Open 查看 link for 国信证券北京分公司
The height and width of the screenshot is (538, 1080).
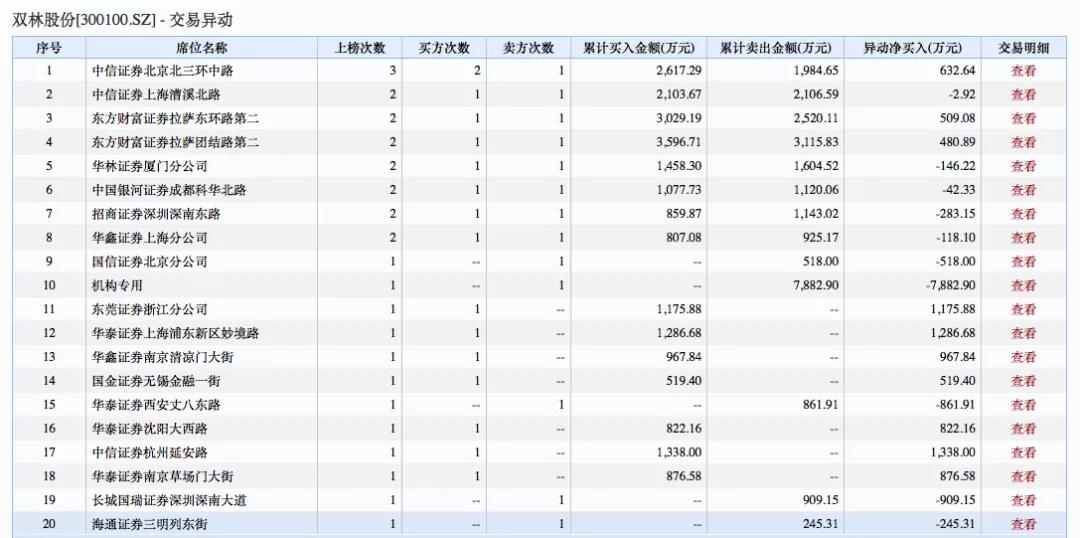(1023, 262)
